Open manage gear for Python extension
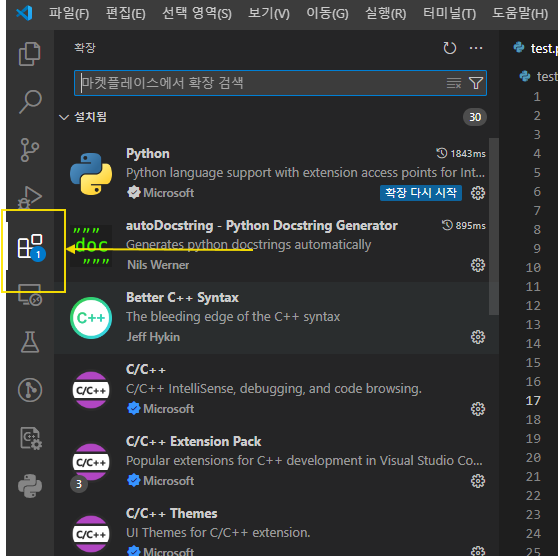 pos(478,193)
